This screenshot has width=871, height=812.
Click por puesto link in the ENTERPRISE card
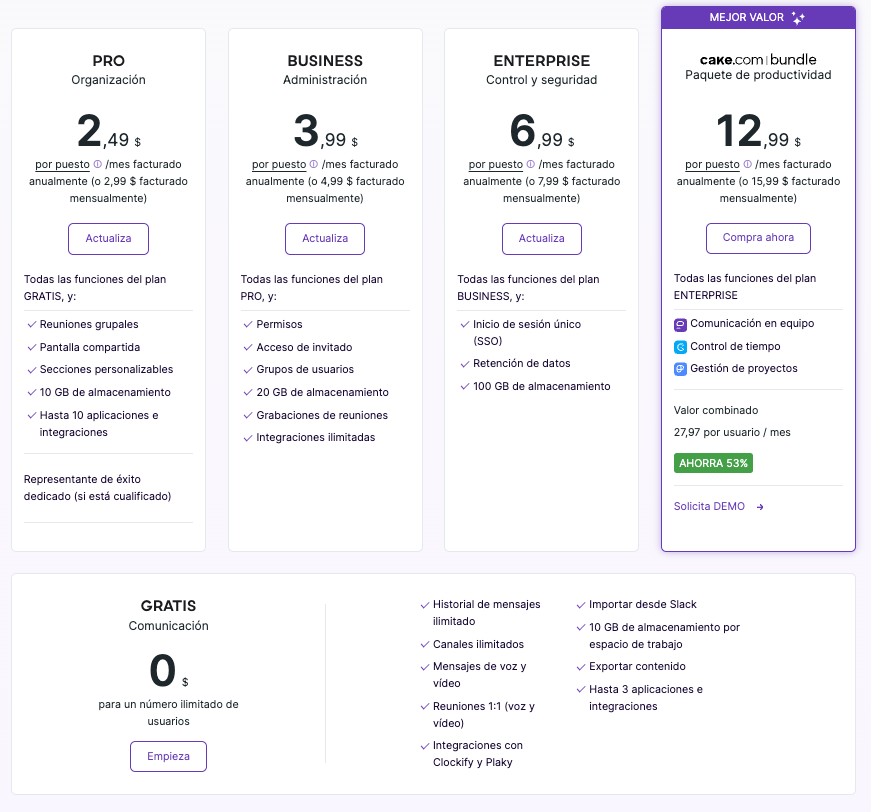[x=495, y=164]
